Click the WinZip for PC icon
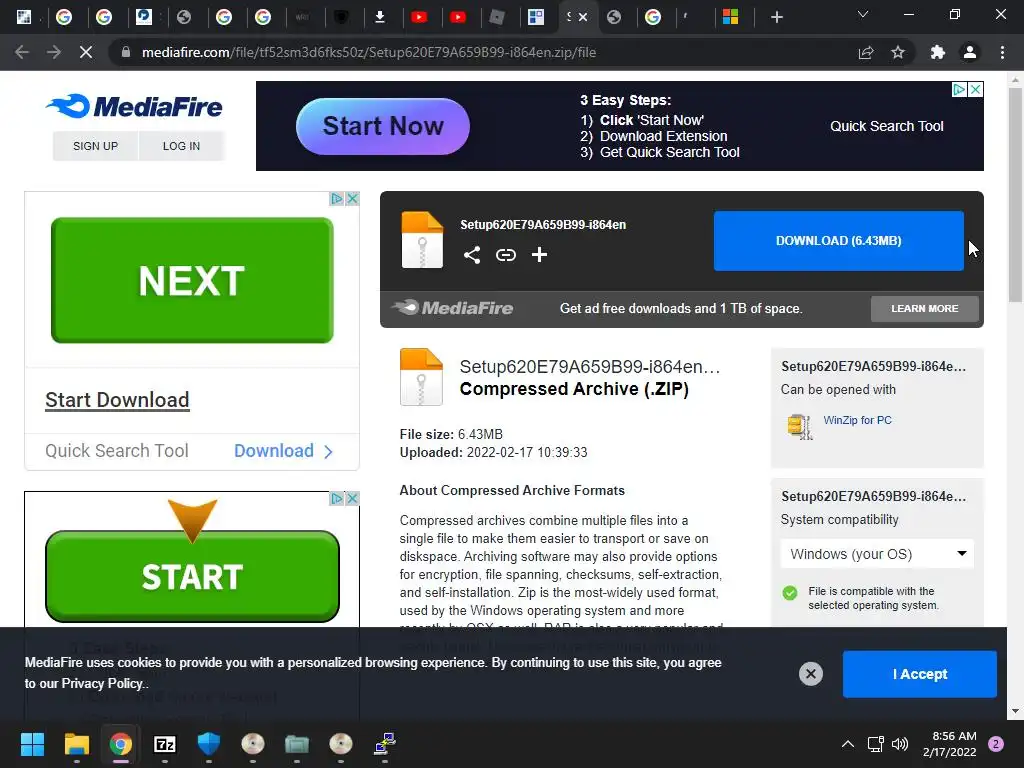 [799, 427]
